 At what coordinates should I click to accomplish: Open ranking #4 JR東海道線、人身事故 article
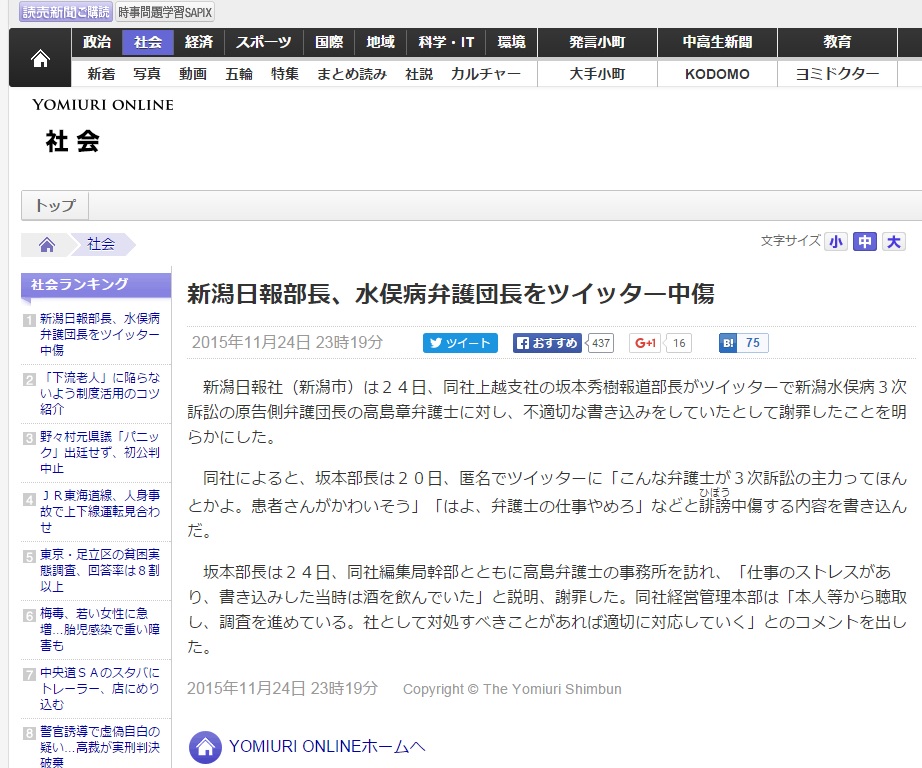(100, 512)
